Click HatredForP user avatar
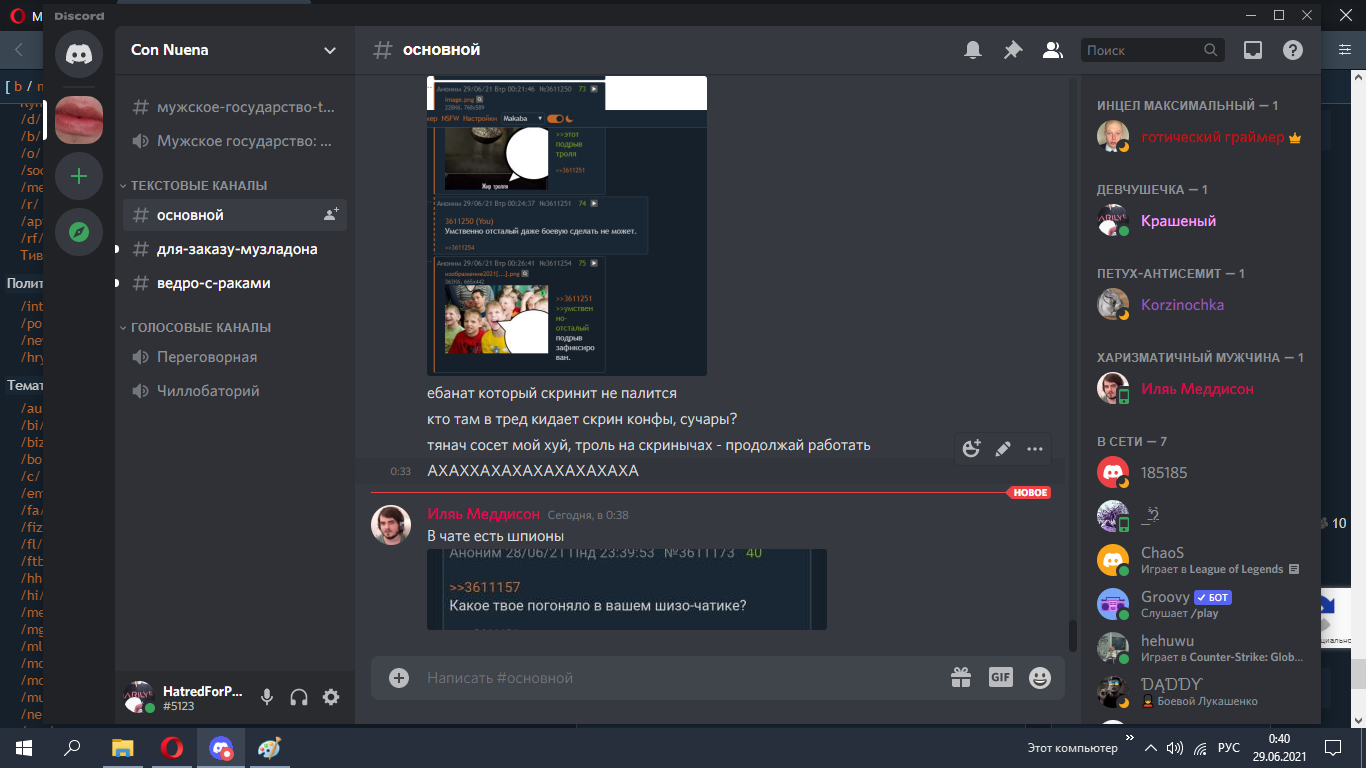The image size is (1366, 768). click(138, 697)
